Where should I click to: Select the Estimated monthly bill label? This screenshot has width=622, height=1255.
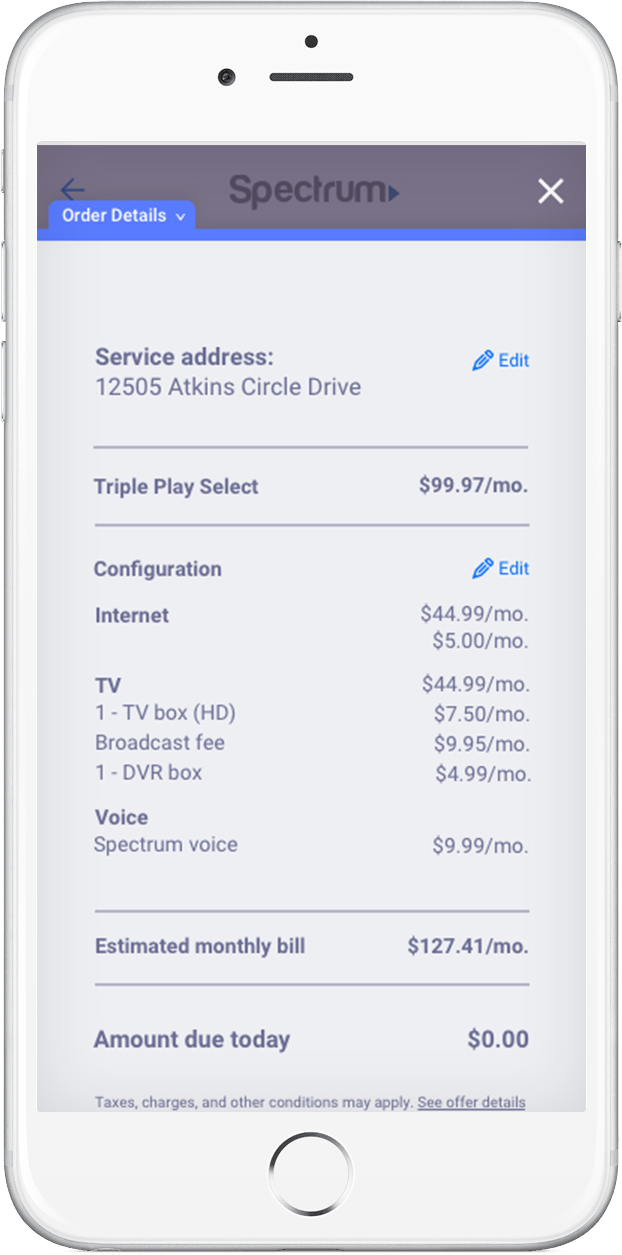pos(200,946)
